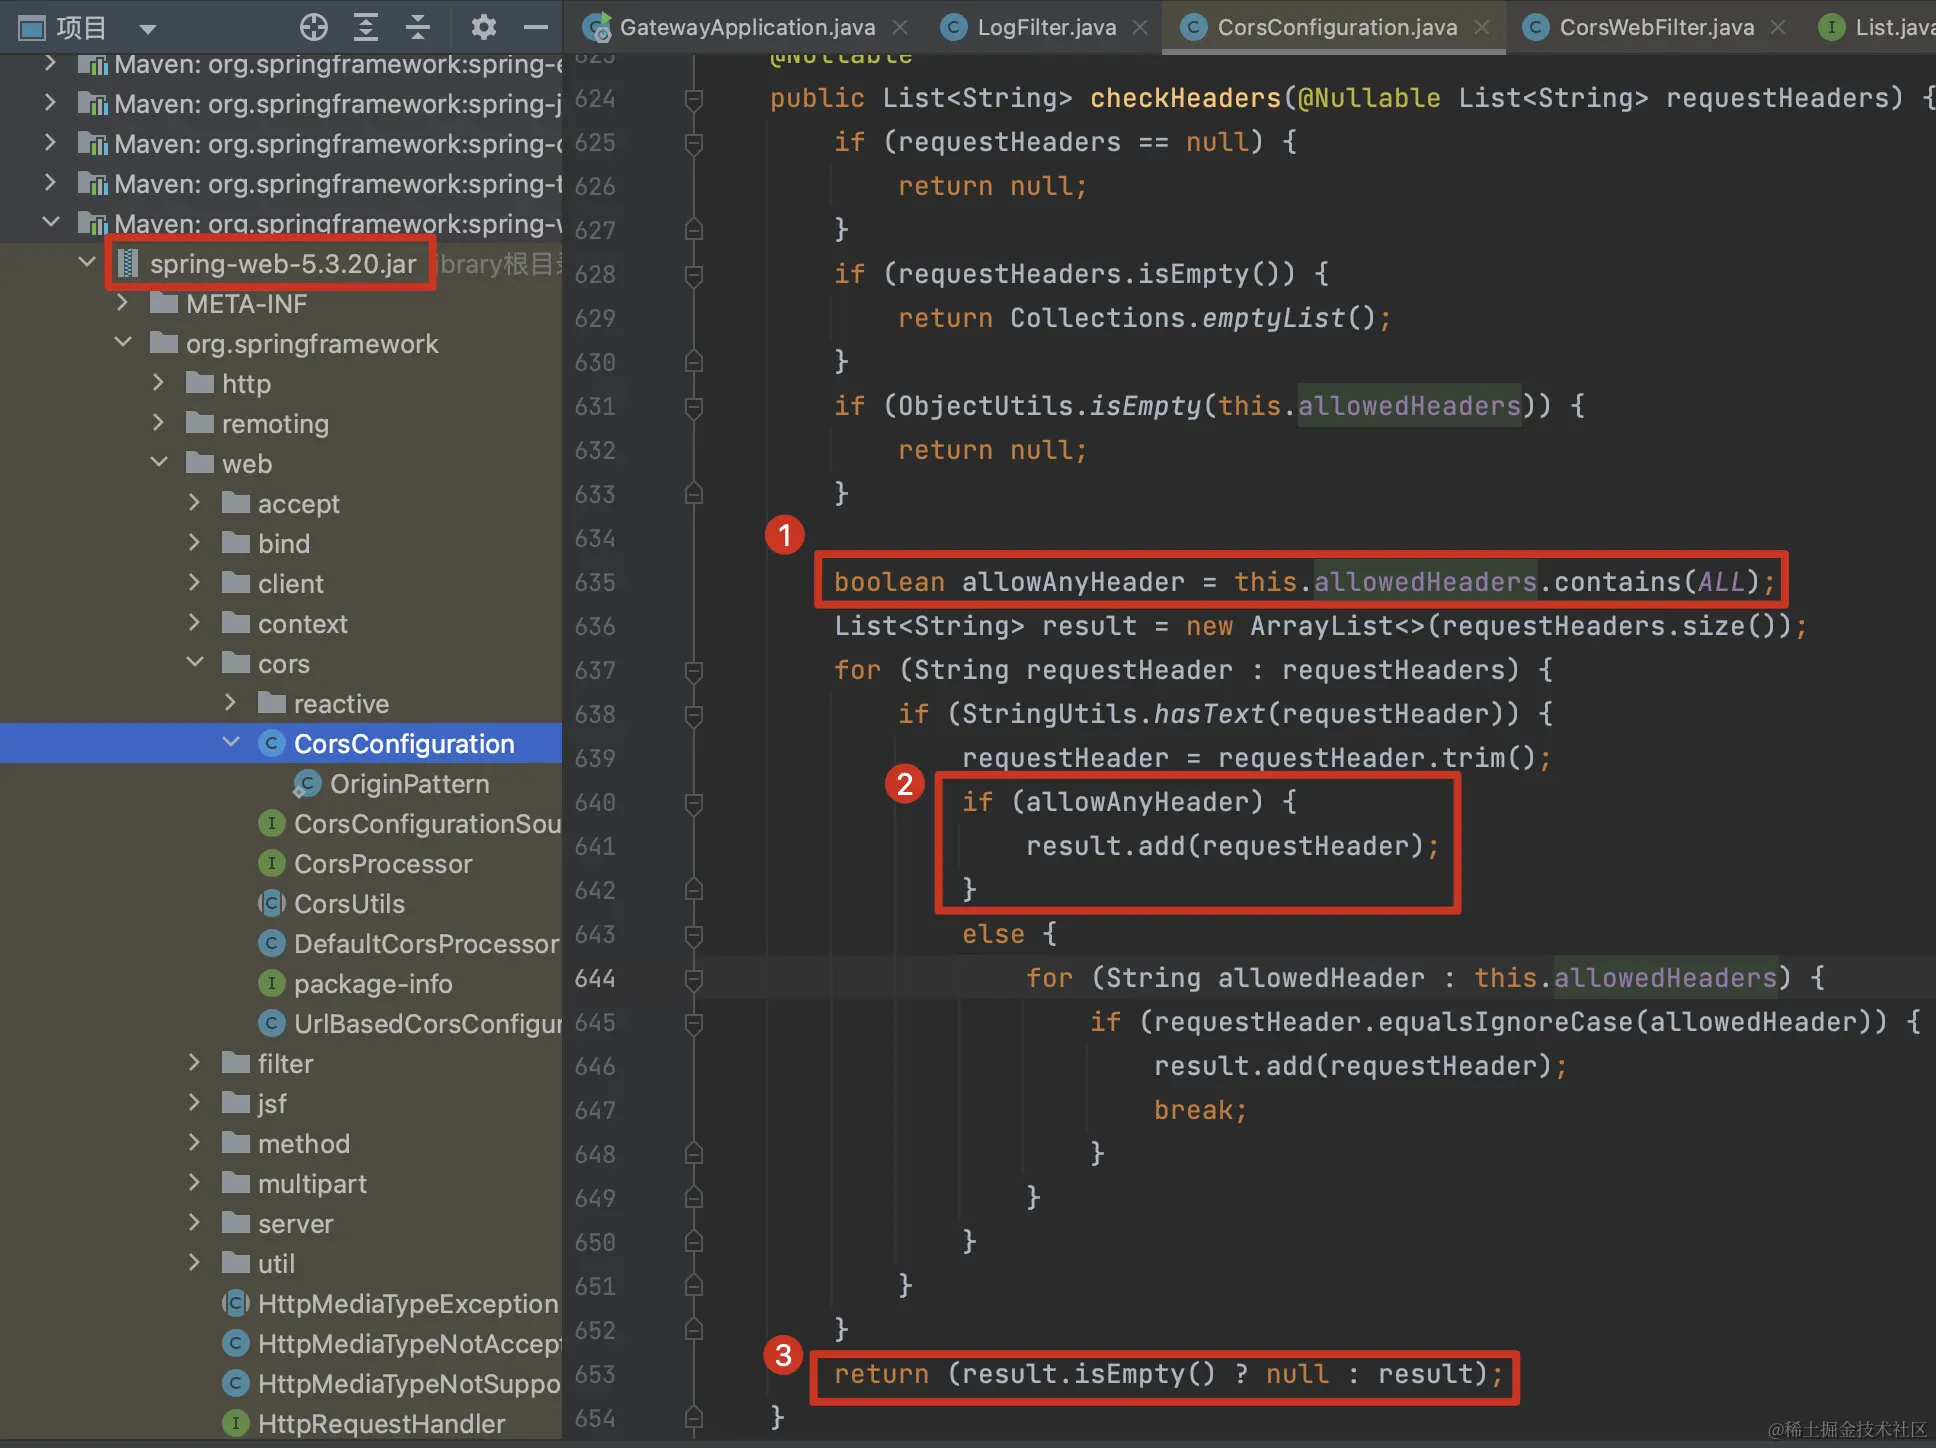1936x1448 pixels.
Task: Click hasText call on line 638
Action: pos(1209,713)
